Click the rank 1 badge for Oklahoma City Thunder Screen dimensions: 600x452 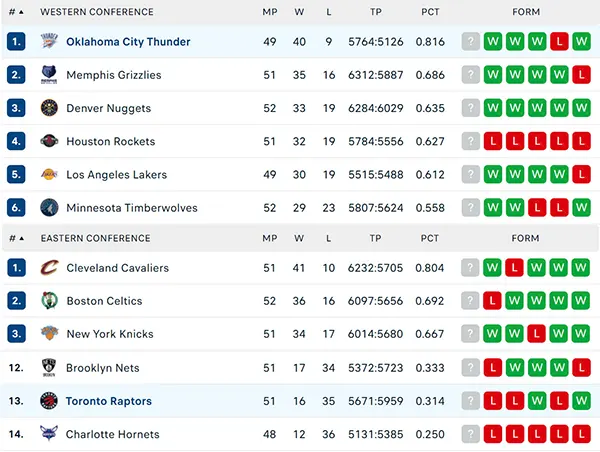(16, 41)
